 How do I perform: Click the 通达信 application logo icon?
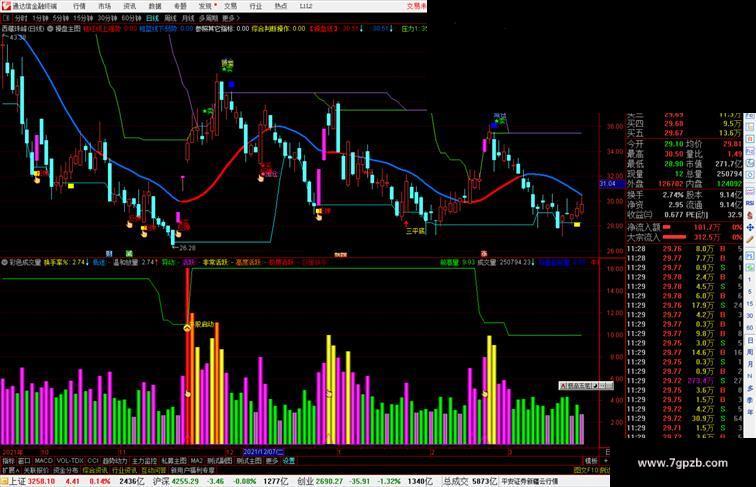(x=6, y=6)
